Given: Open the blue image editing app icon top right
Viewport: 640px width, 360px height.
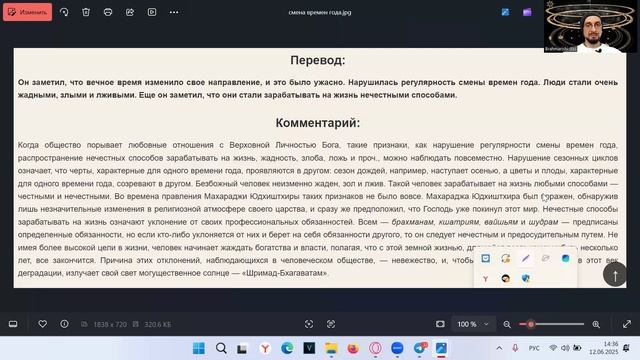Looking at the screenshot, I should tap(505, 12).
